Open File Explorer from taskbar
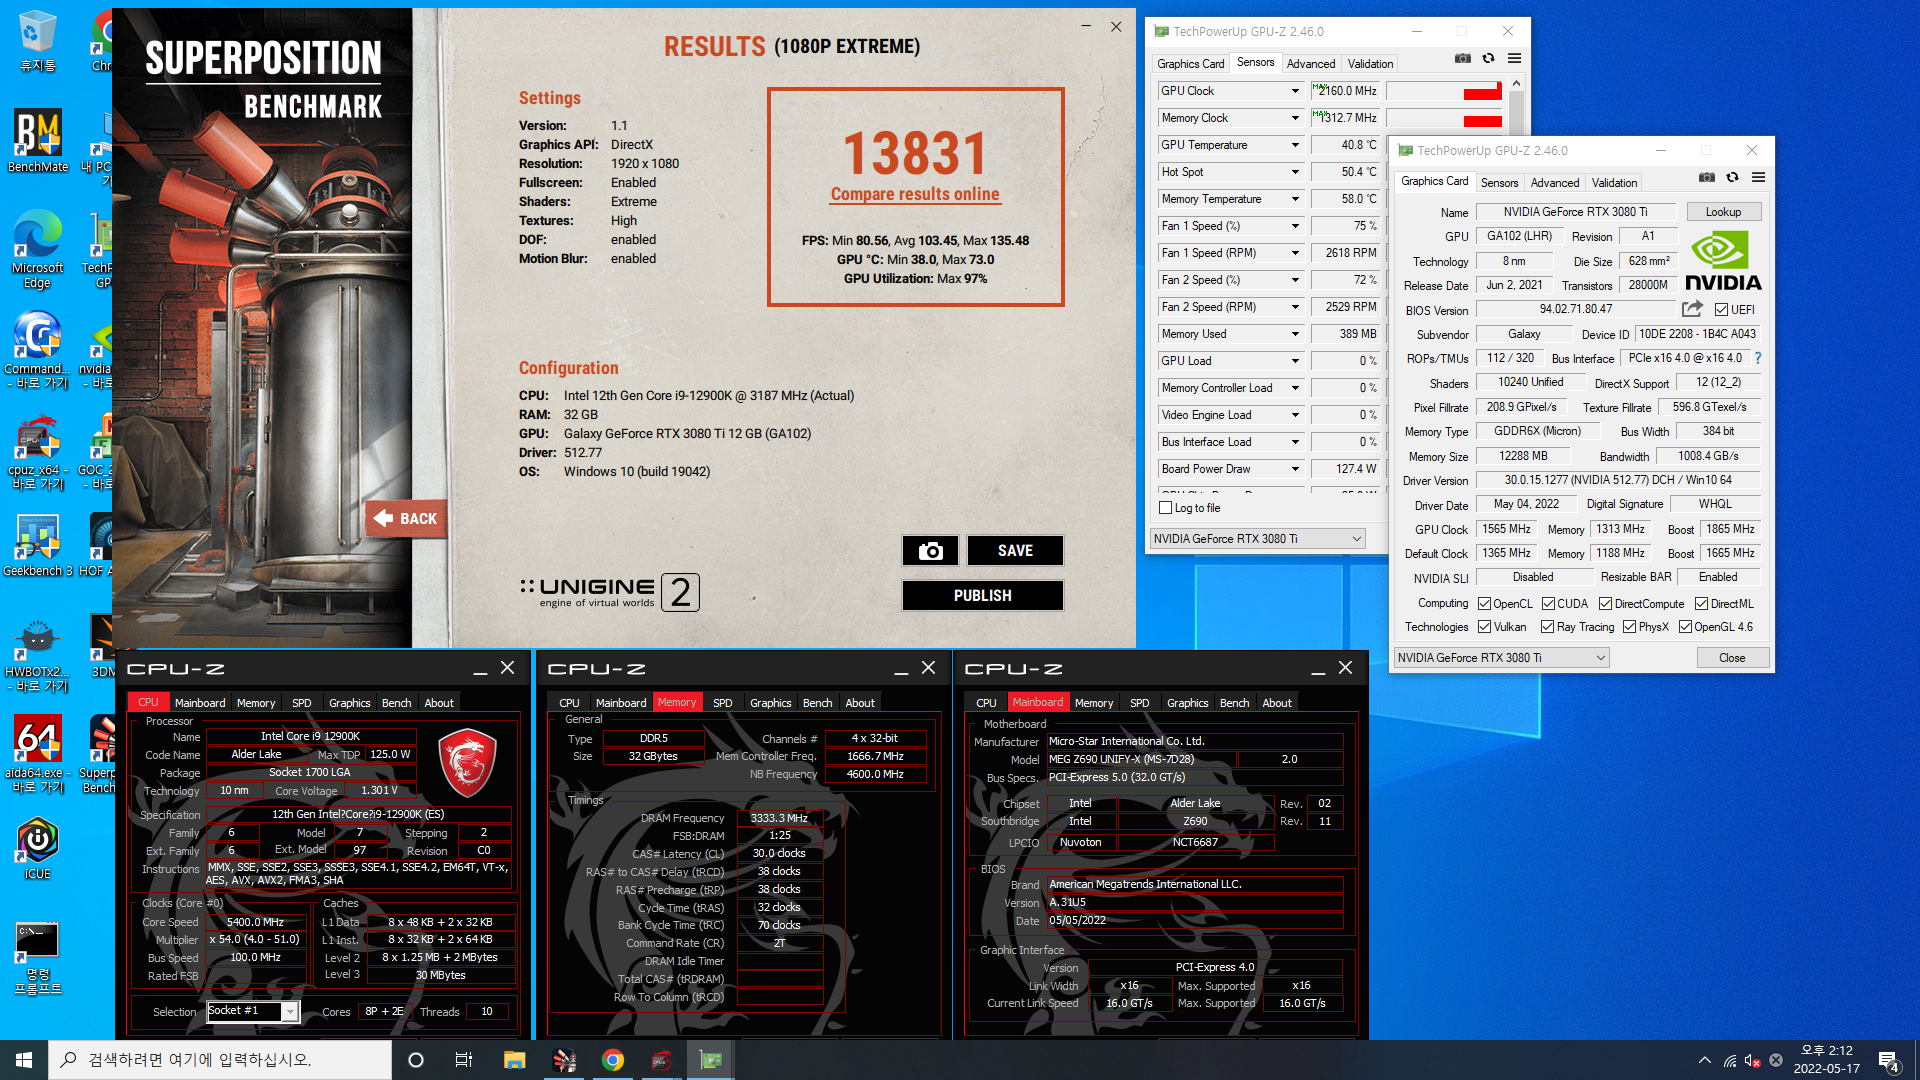This screenshot has width=1920, height=1080. 514,1060
